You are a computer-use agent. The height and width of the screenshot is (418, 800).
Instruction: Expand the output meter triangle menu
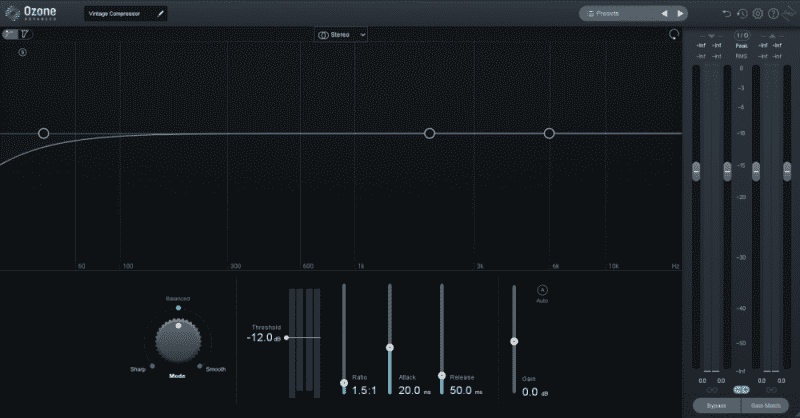click(x=772, y=36)
